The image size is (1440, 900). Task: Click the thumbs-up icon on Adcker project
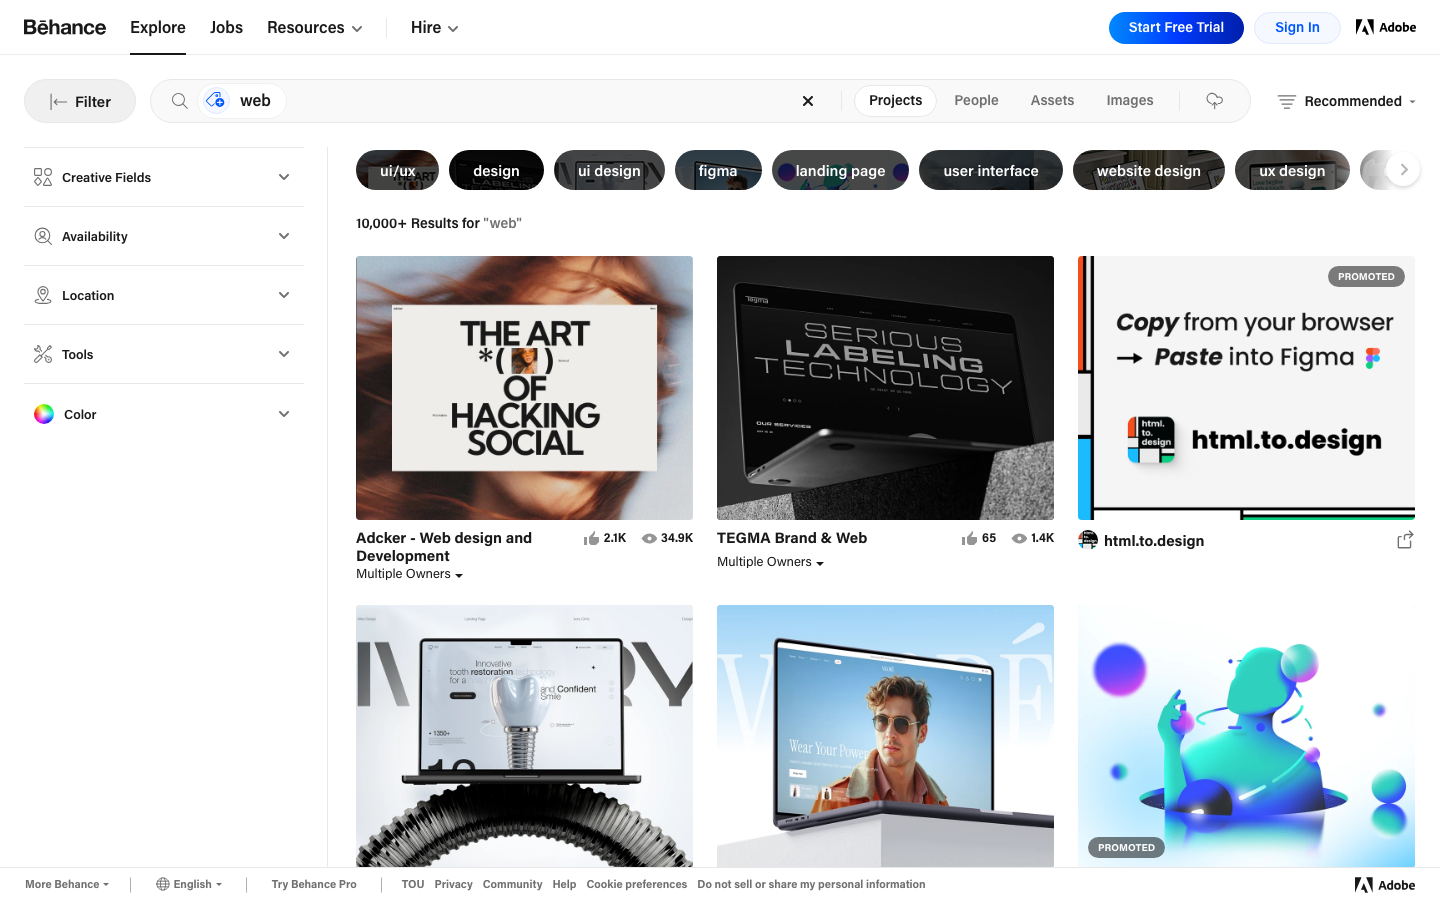(x=592, y=538)
